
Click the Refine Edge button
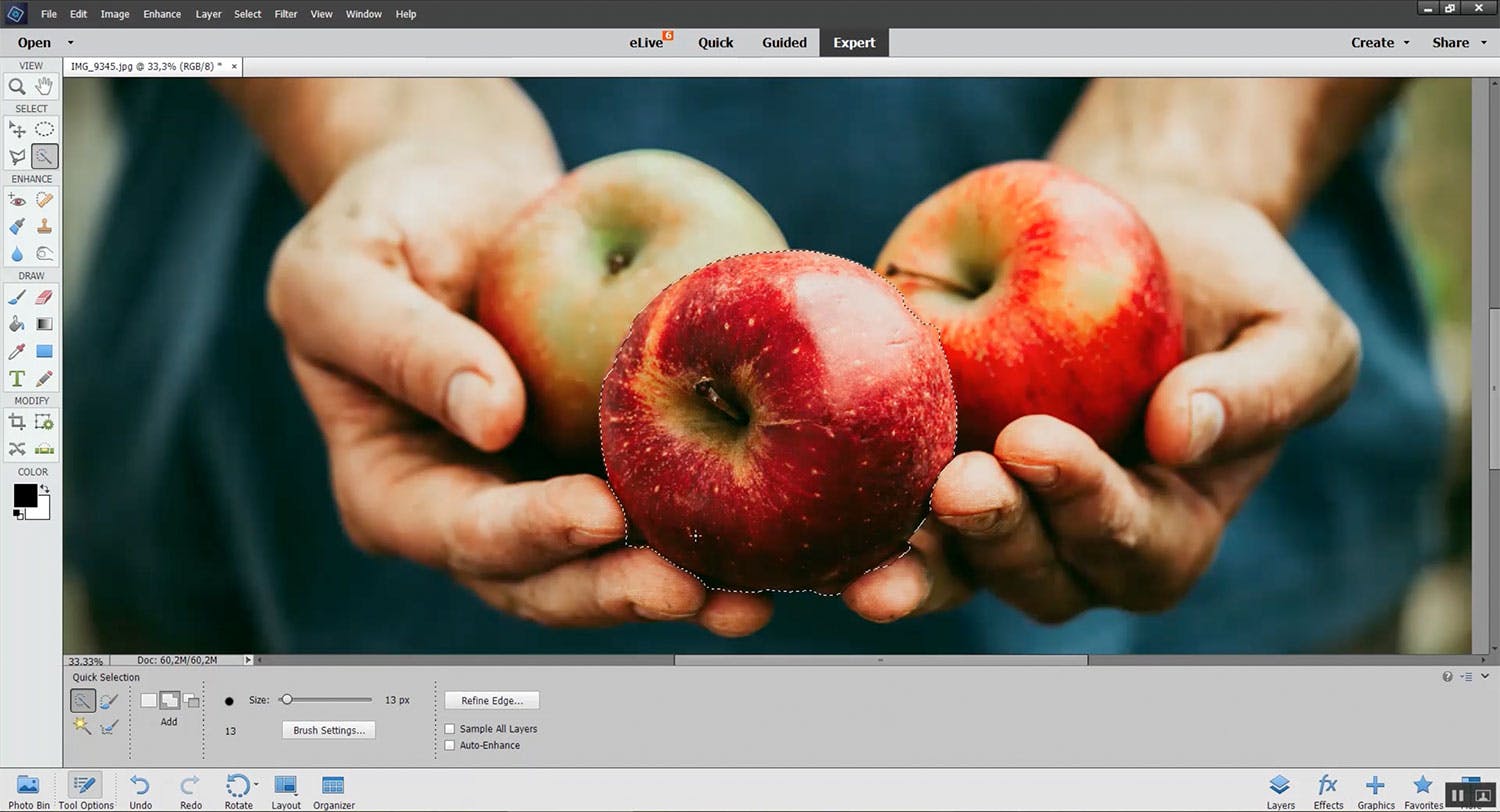point(492,700)
